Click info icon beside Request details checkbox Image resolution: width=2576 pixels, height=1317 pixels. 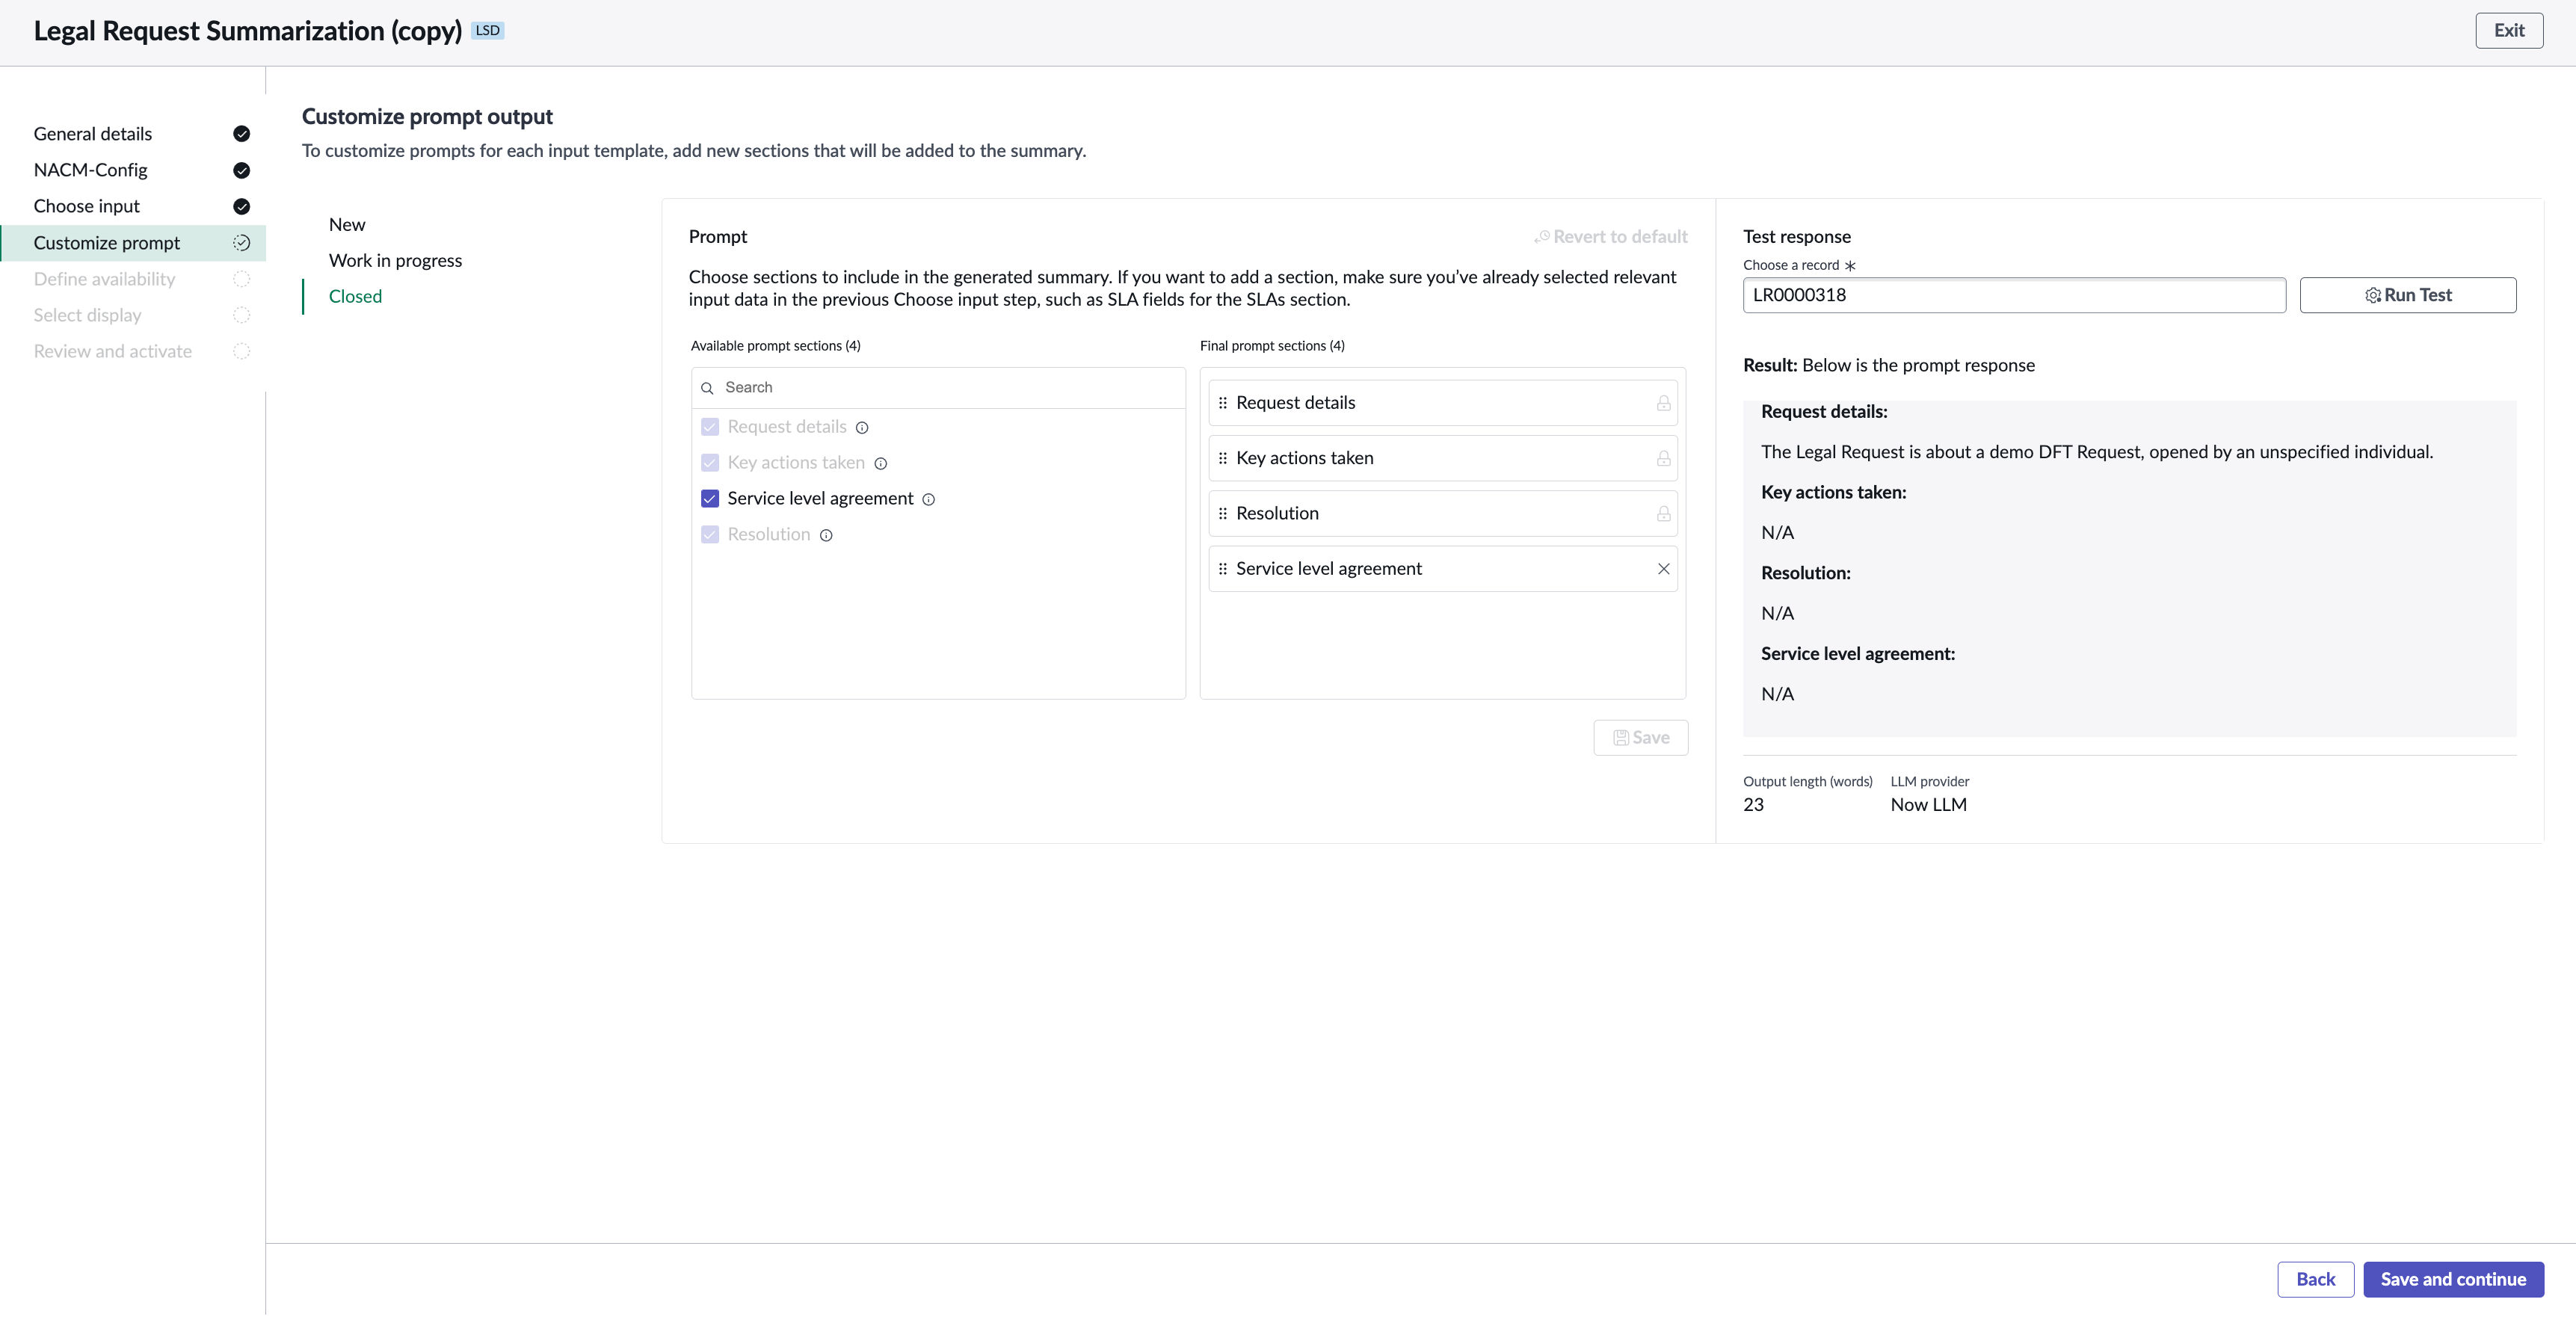862,428
